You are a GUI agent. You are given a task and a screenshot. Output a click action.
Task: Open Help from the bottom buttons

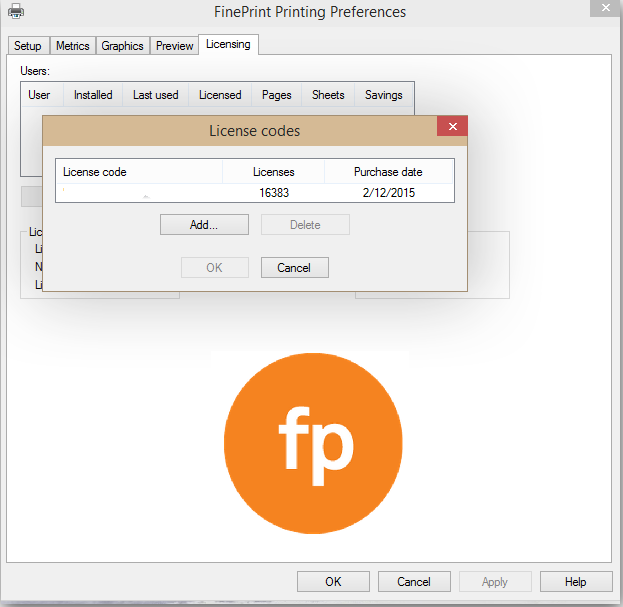tap(576, 582)
